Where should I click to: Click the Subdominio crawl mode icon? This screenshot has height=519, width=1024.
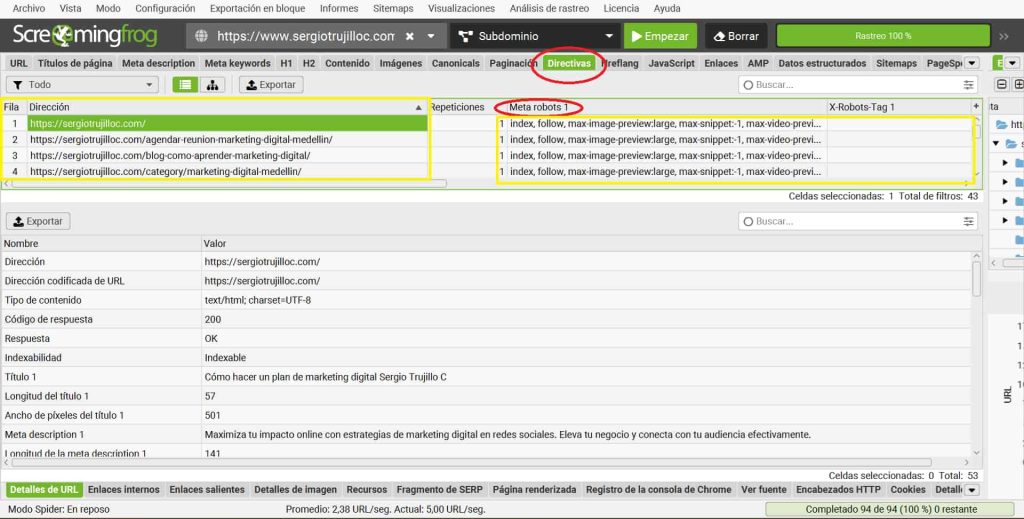(465, 36)
